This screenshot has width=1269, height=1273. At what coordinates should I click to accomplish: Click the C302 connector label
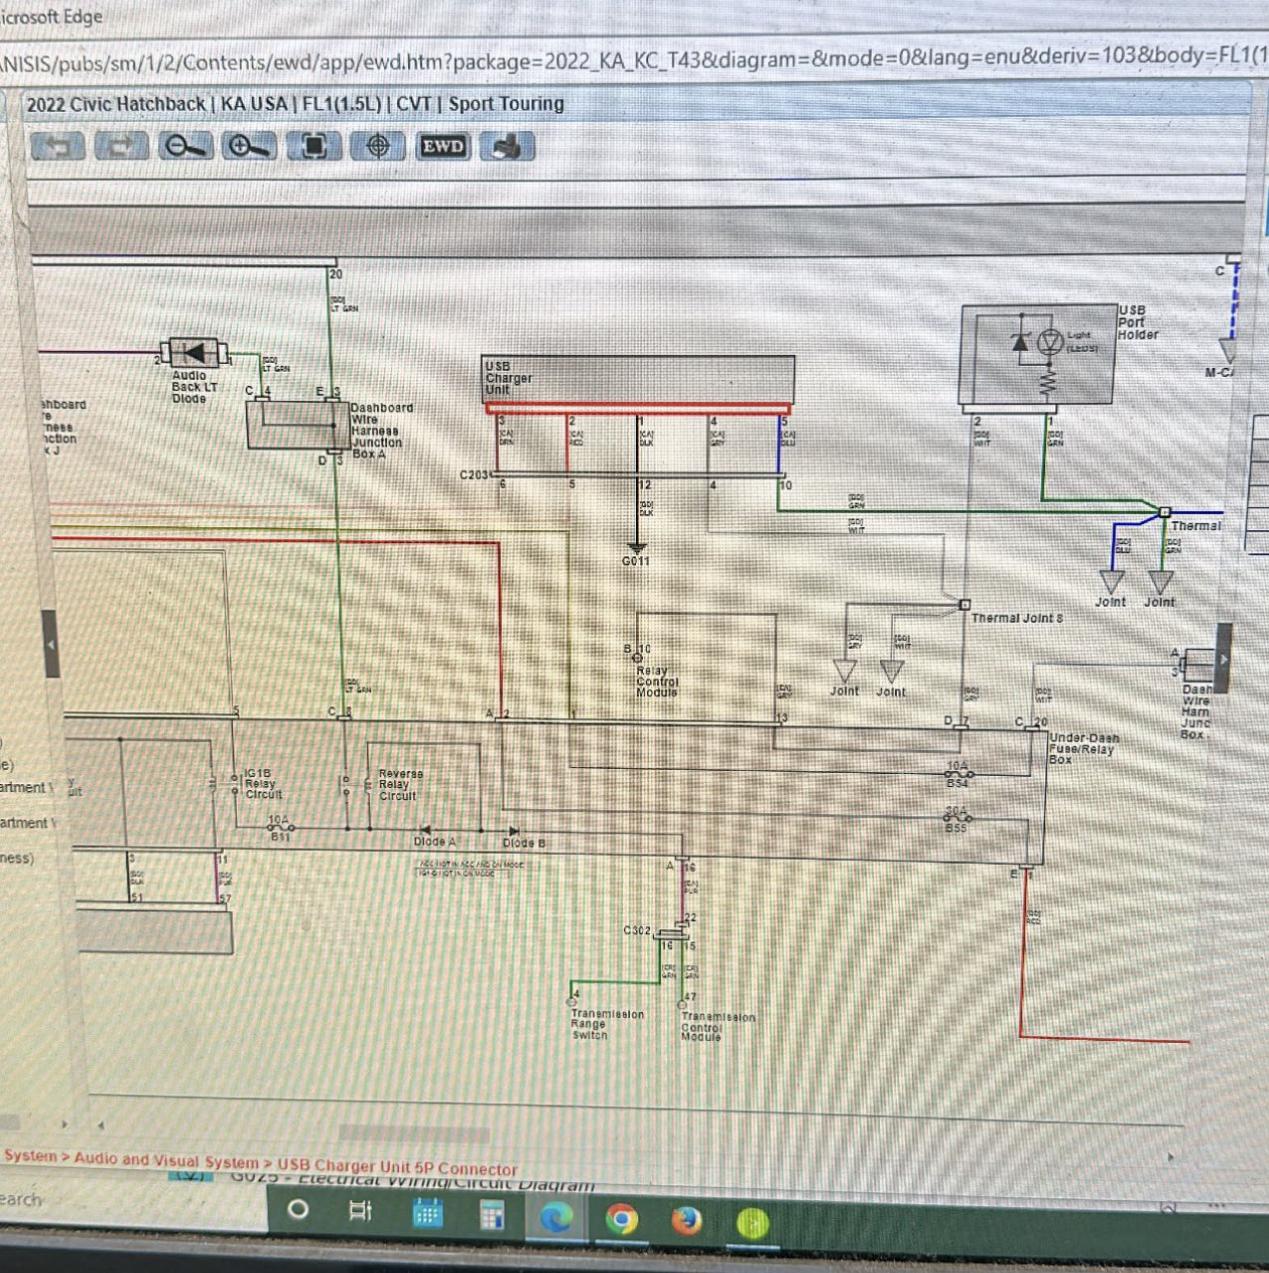pyautogui.click(x=637, y=930)
